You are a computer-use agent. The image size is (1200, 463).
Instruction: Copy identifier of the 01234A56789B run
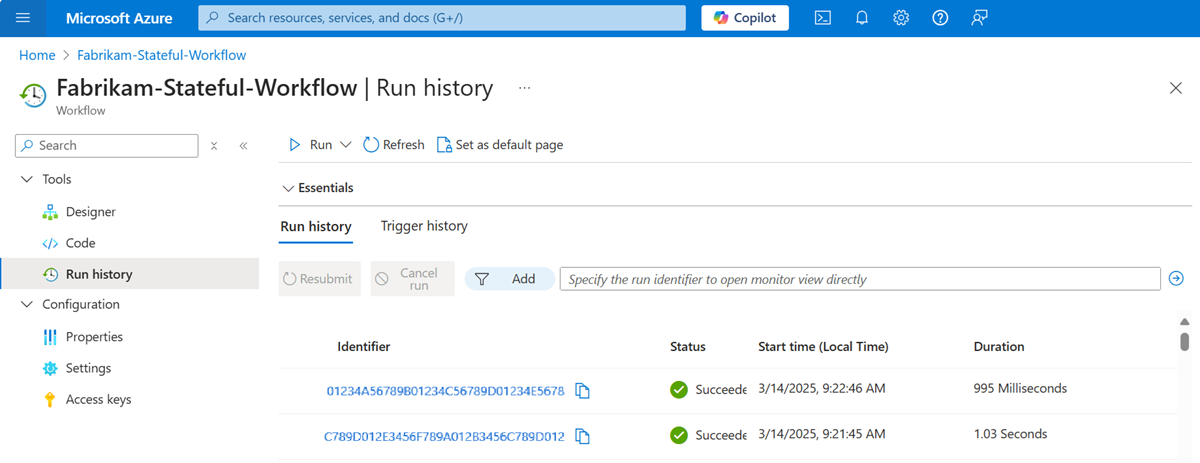[x=582, y=391]
